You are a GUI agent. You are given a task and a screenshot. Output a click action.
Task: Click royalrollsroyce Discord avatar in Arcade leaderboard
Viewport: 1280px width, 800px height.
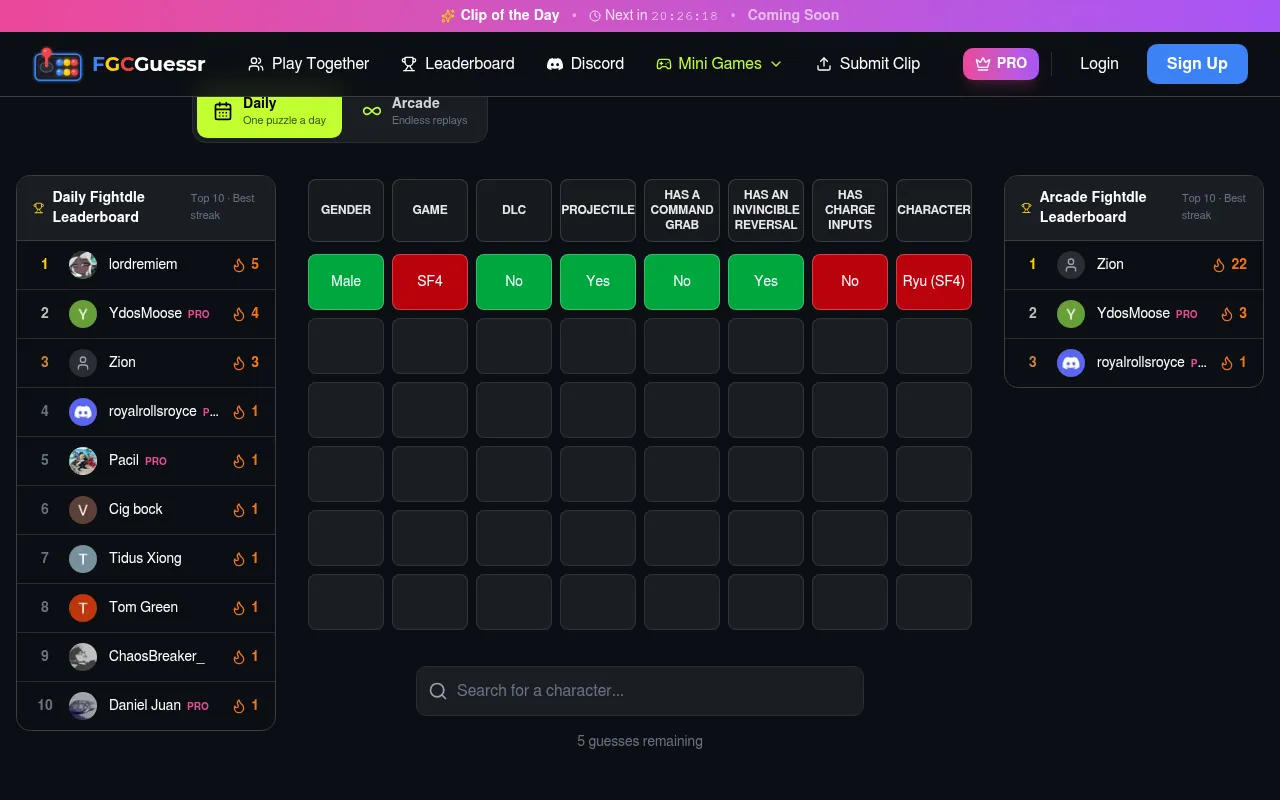1071,363
